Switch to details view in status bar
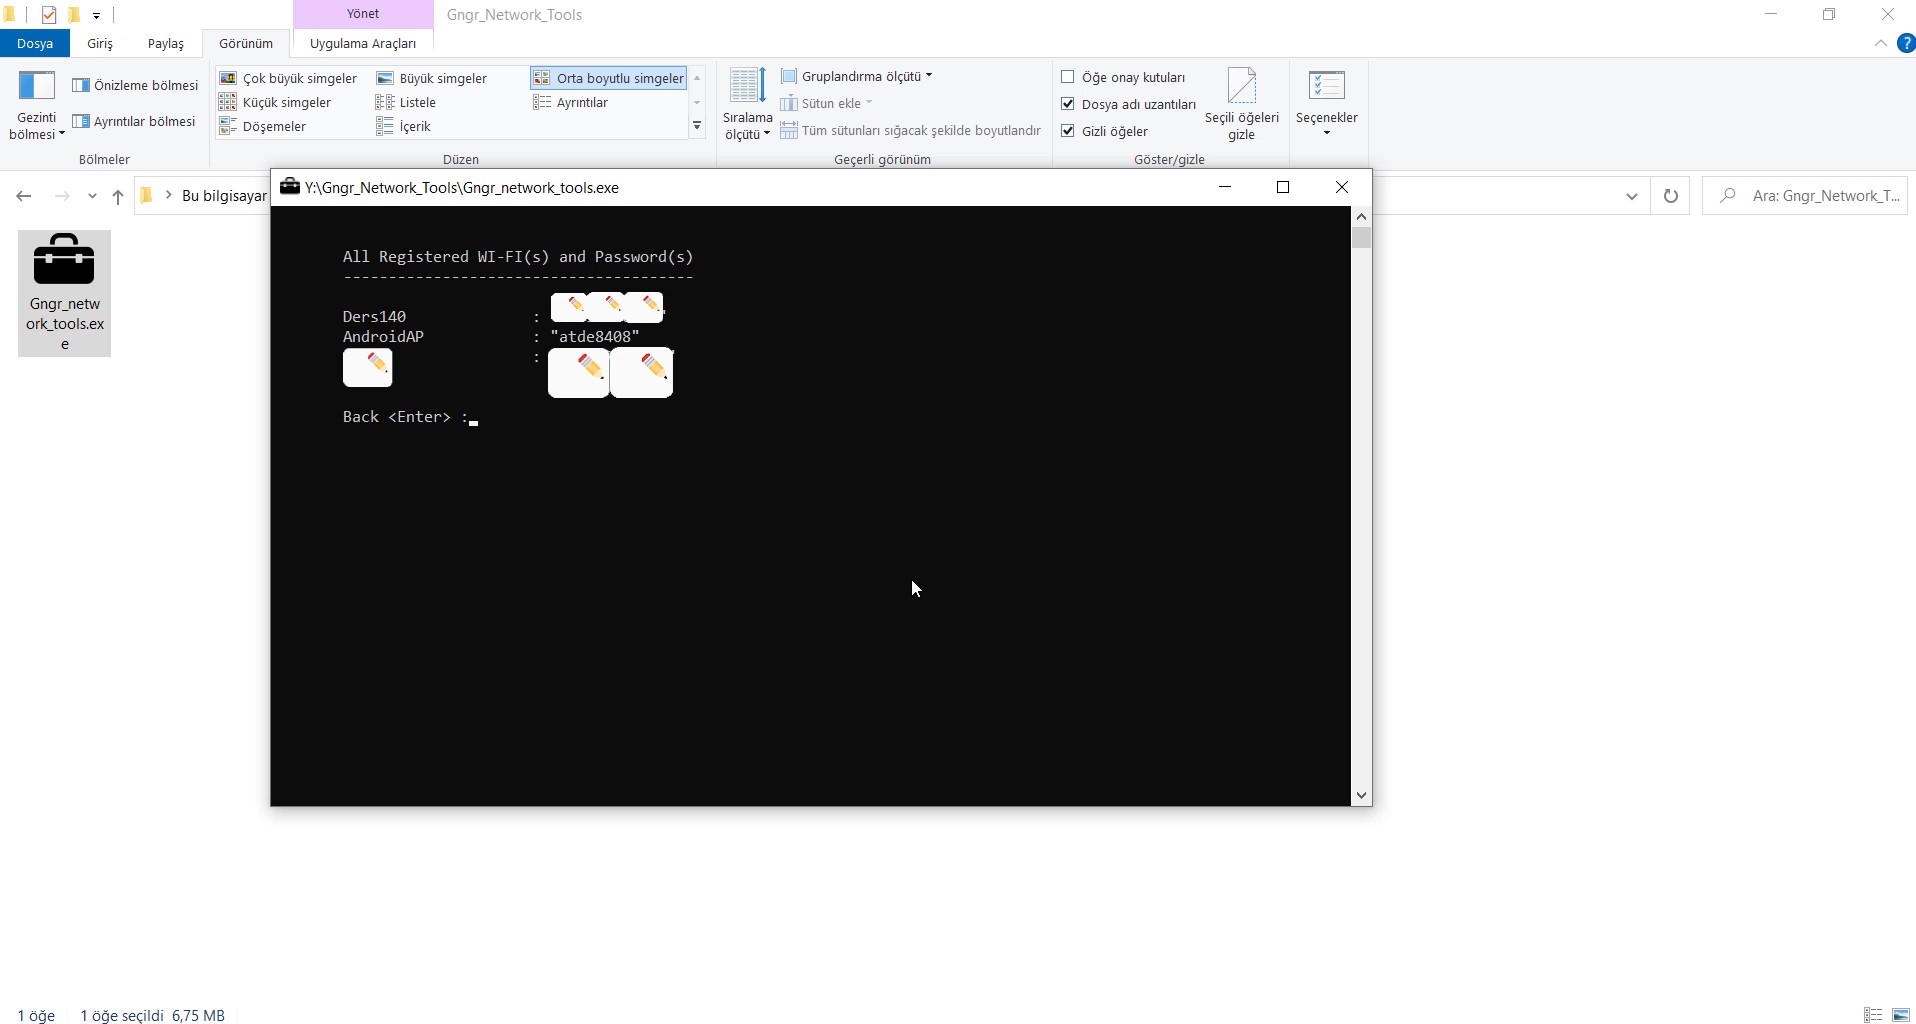The image size is (1916, 1024). (x=1873, y=1015)
